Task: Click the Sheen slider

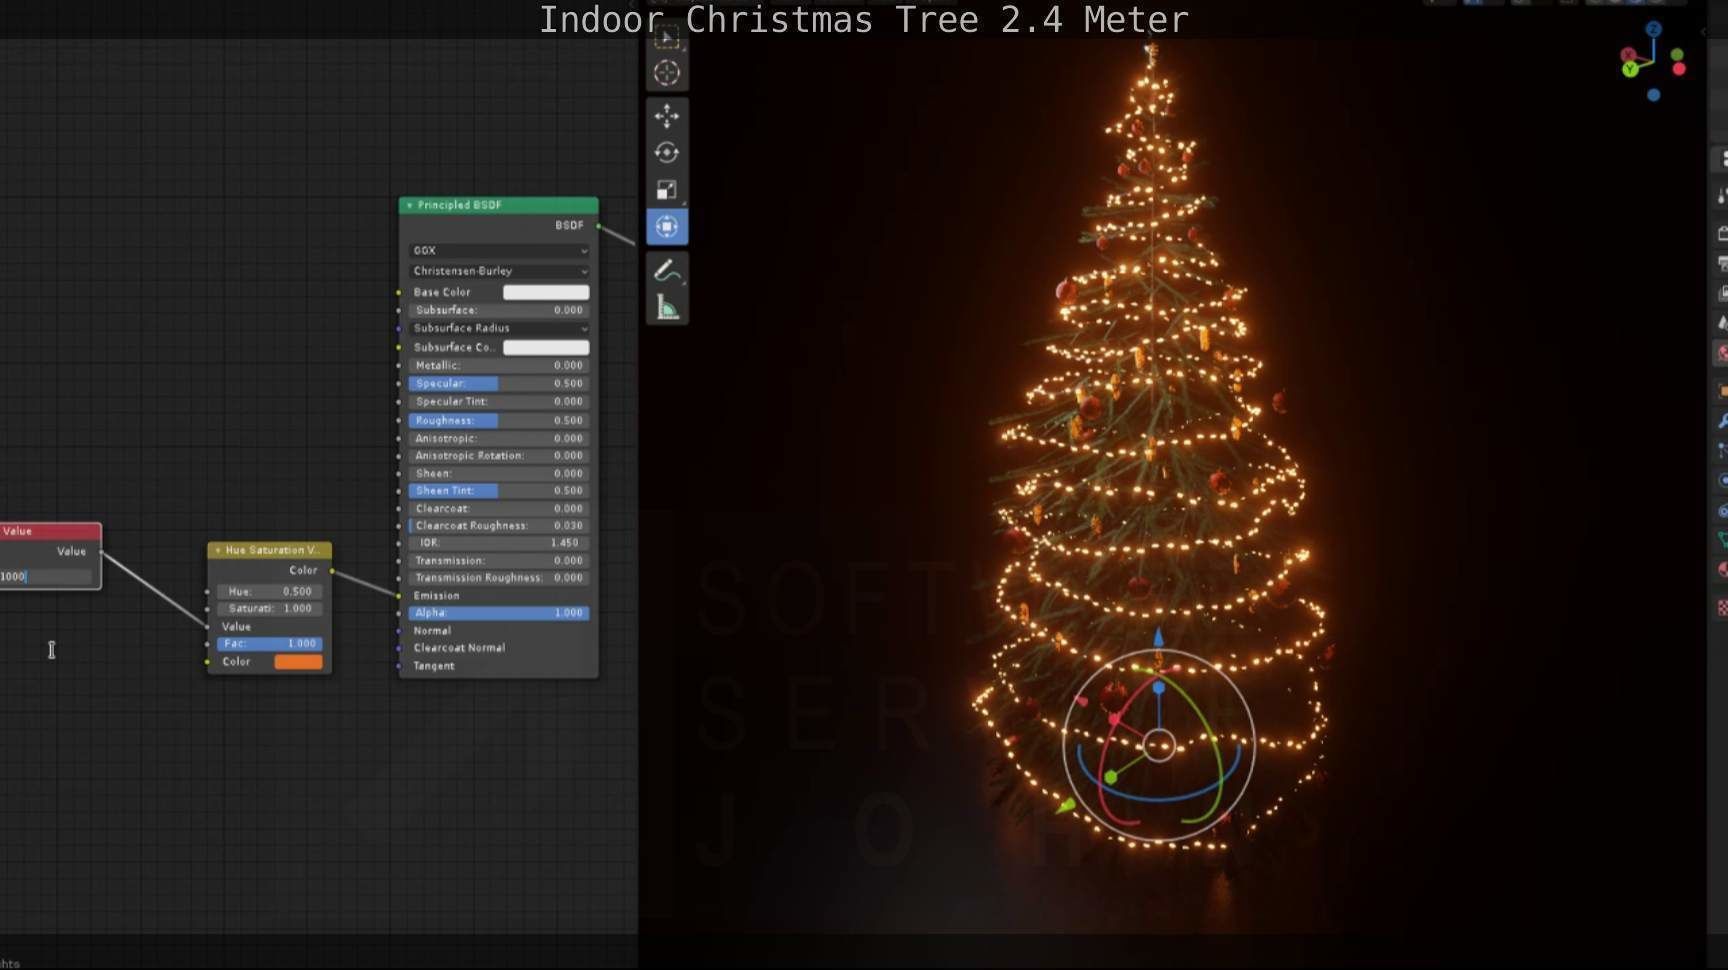Action: (x=499, y=474)
